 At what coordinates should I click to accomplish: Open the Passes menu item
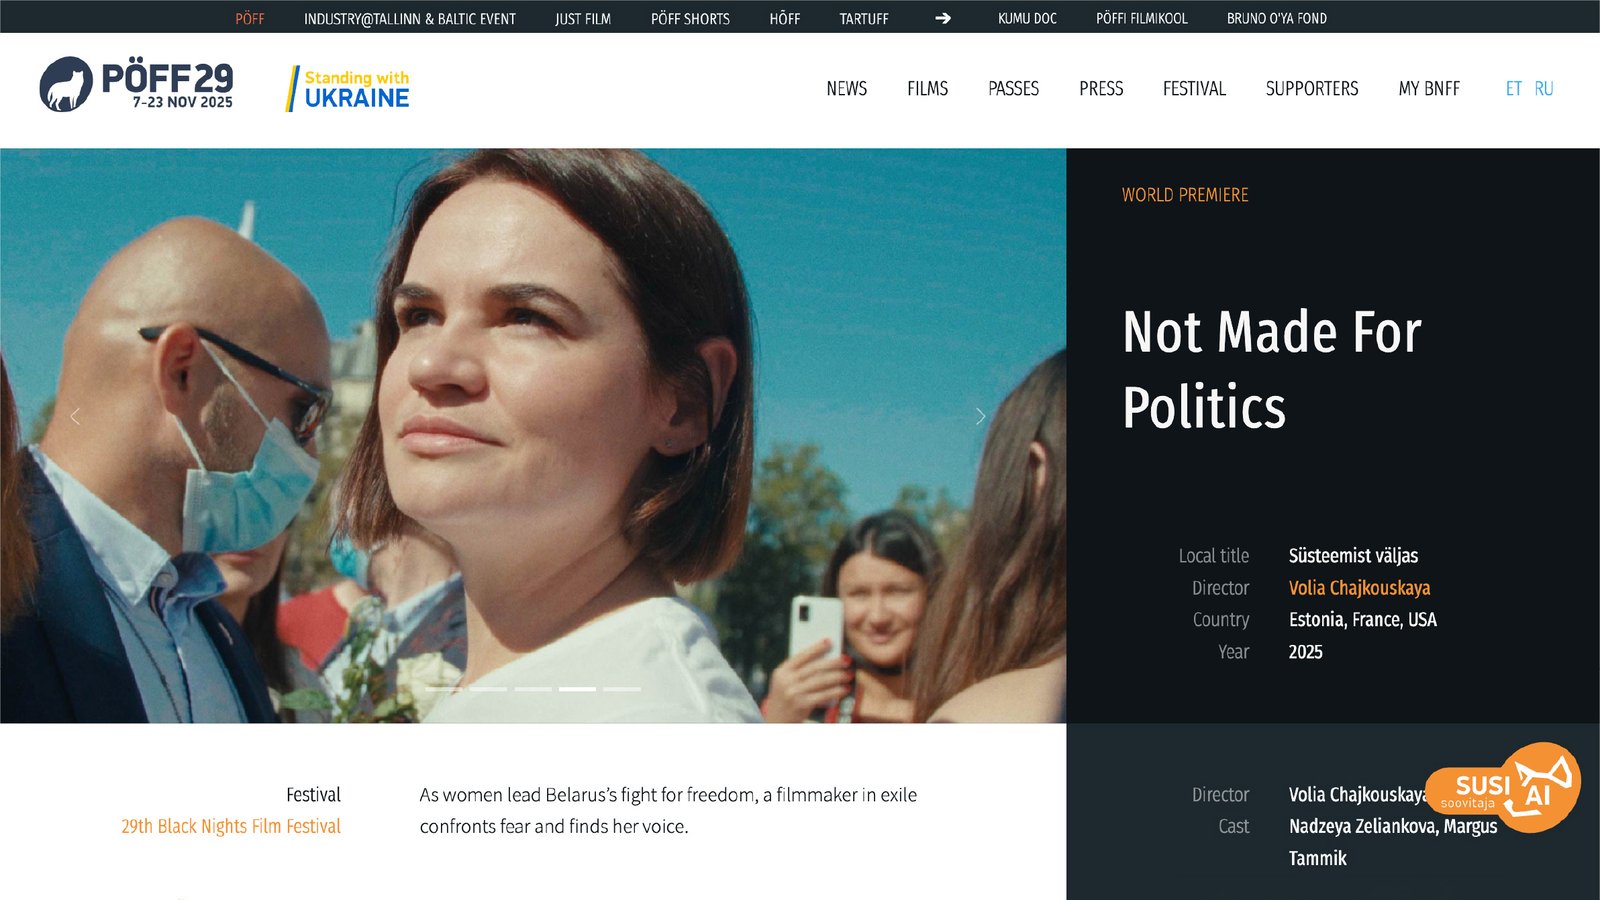1013,89
